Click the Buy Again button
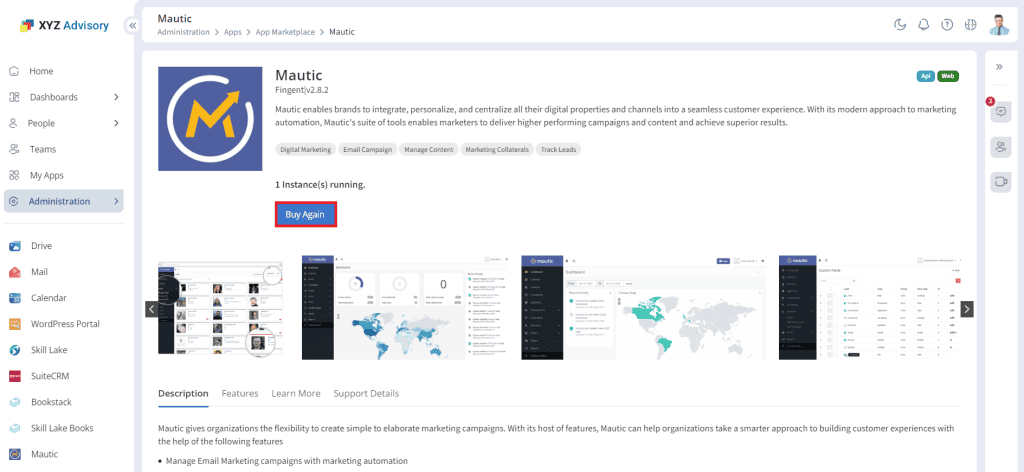 tap(306, 214)
